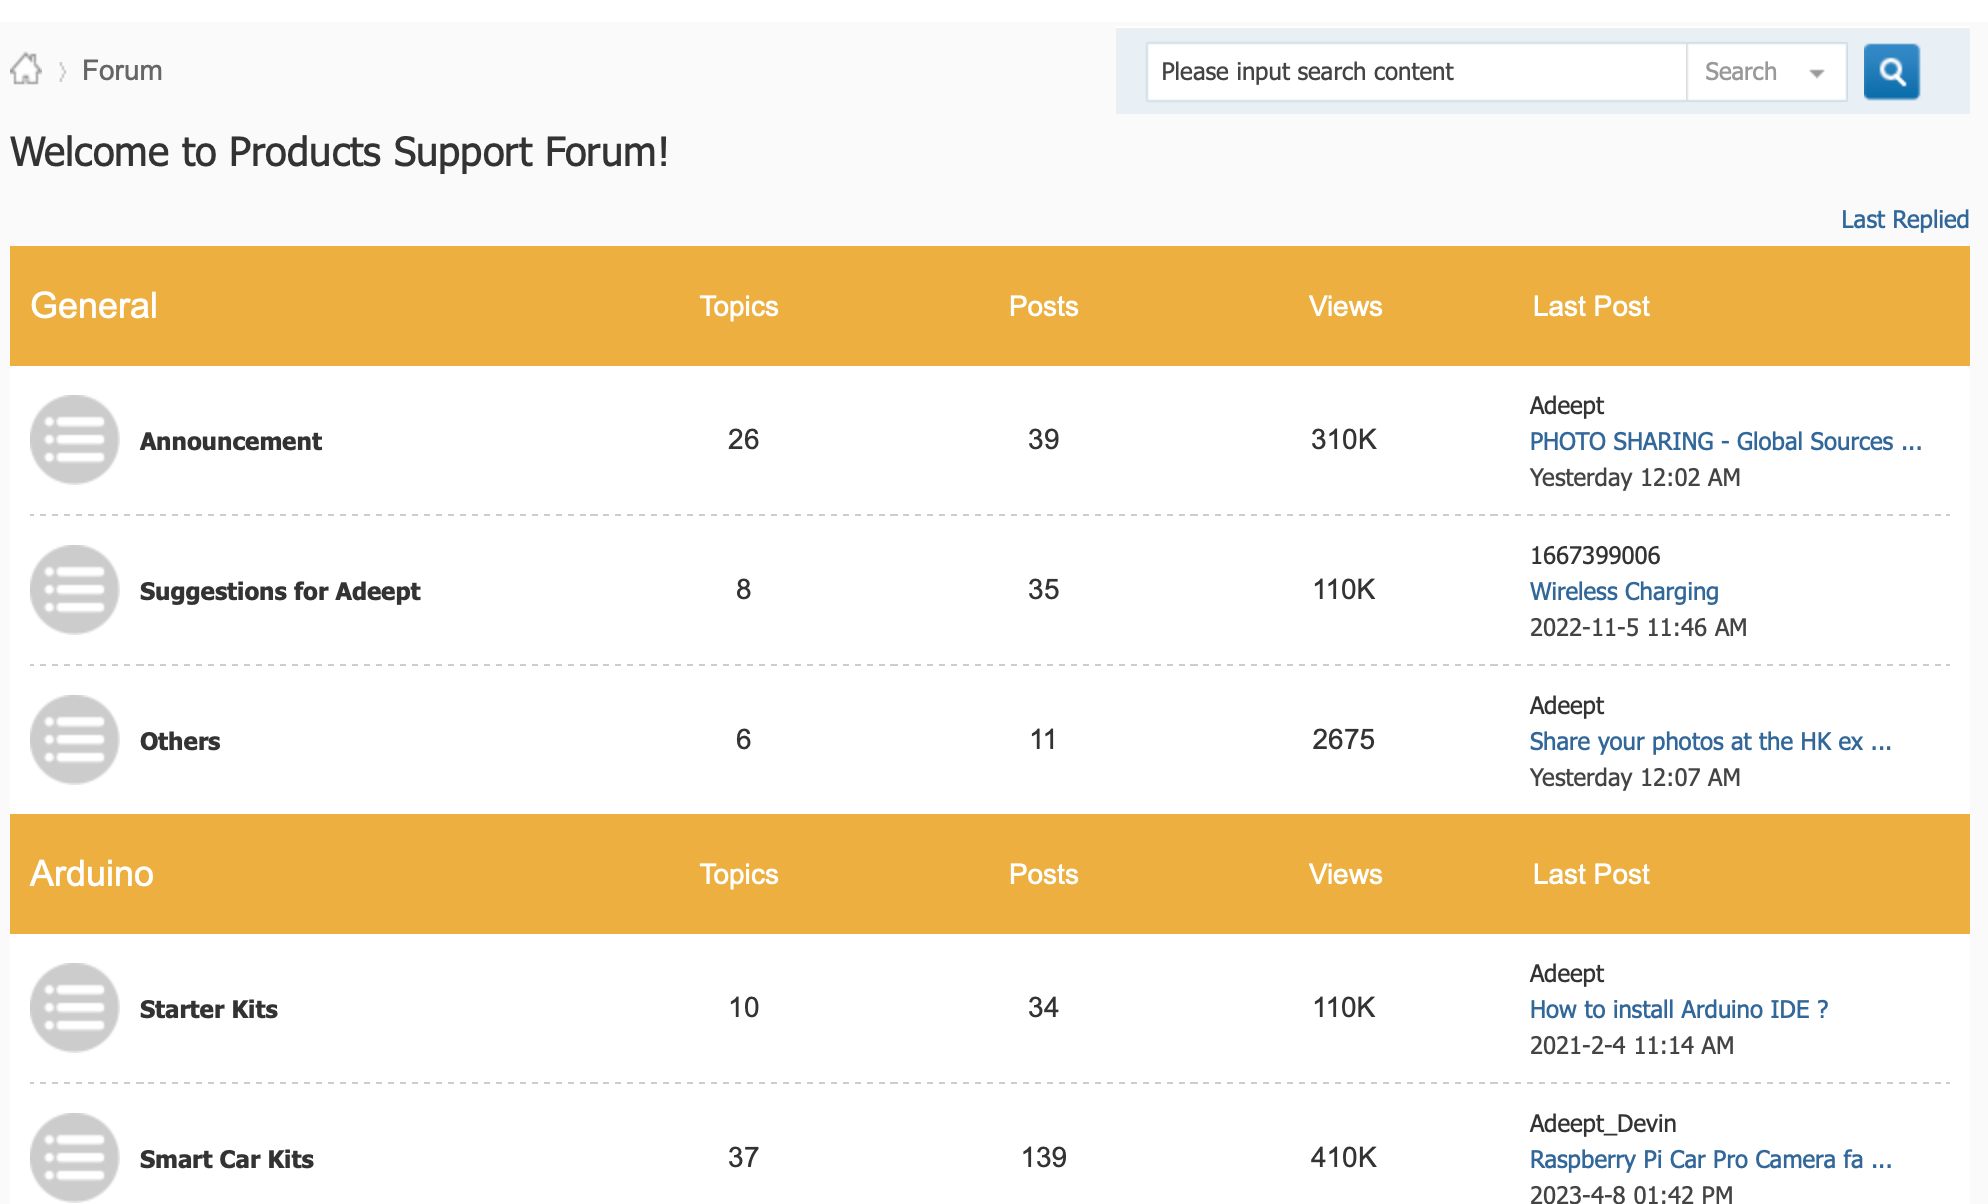Click the 2022-11-5 11:46 AM timestamp
Image resolution: width=1988 pixels, height=1204 pixels.
point(1639,627)
